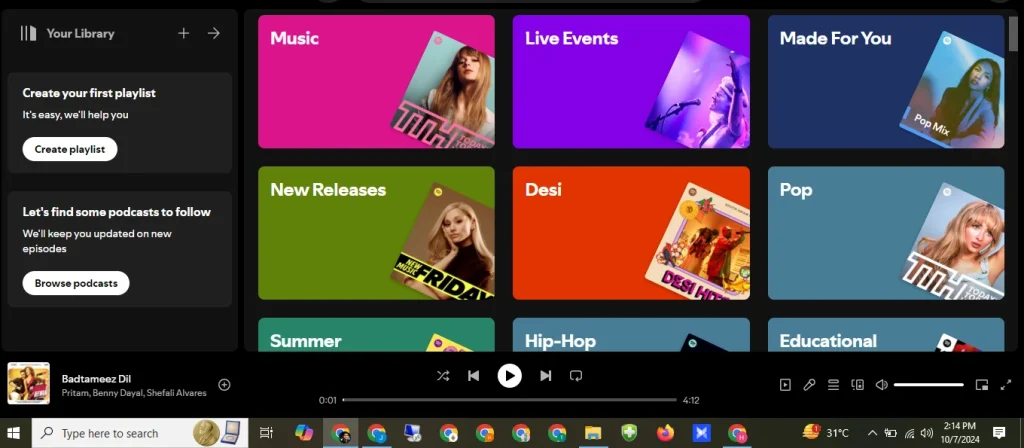Skip to the previous track

tap(474, 376)
